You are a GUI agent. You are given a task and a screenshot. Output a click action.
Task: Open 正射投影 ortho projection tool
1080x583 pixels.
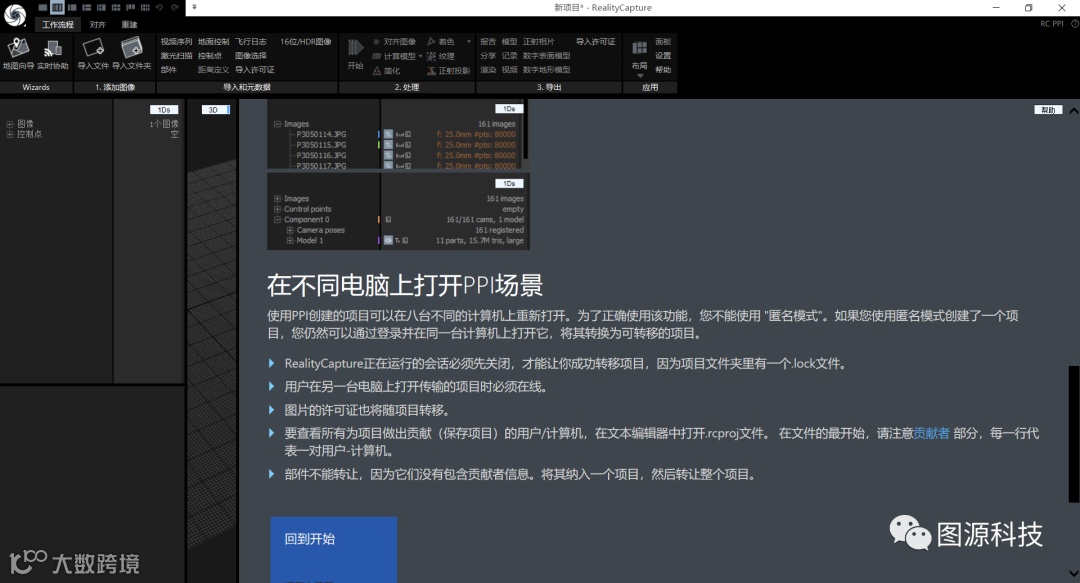click(x=448, y=70)
